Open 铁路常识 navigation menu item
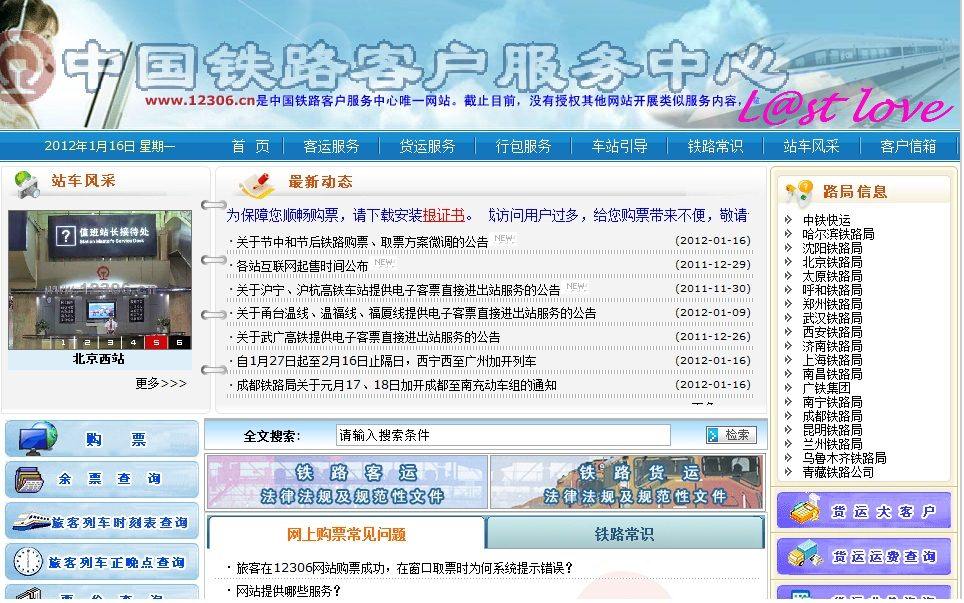 pos(715,146)
